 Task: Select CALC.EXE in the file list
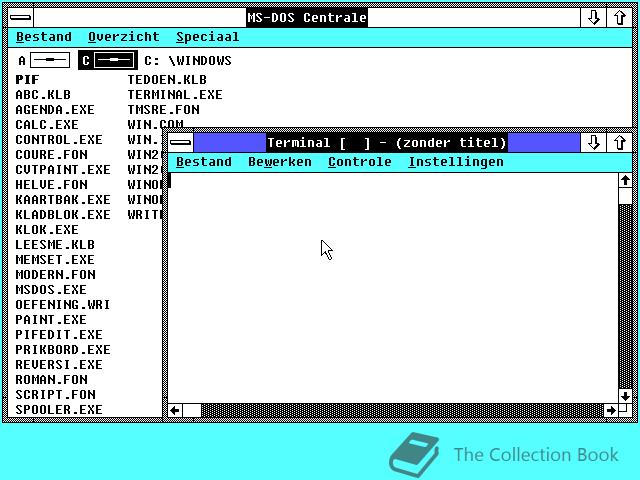(47, 125)
